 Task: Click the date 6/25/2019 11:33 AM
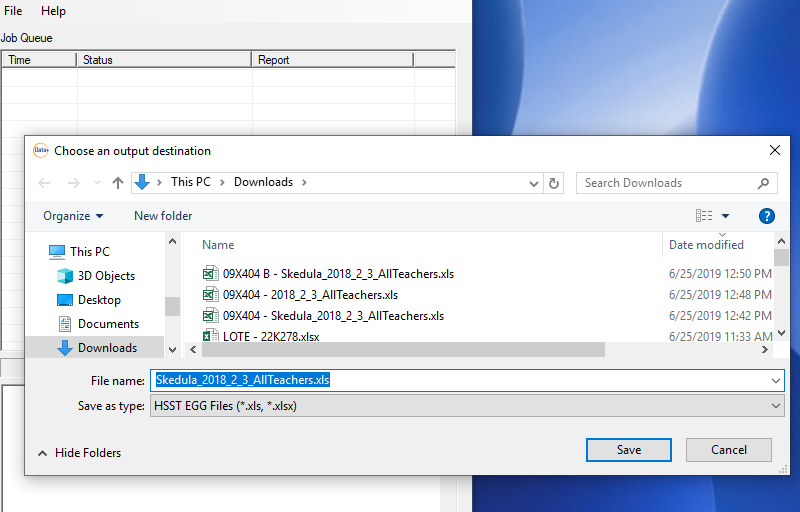pyautogui.click(x=720, y=337)
